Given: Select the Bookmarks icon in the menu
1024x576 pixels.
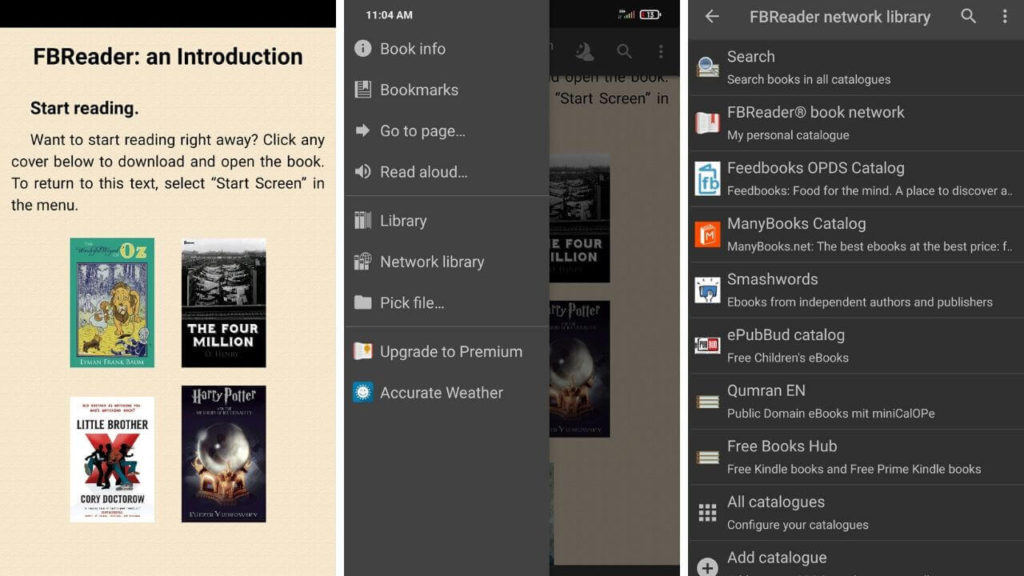Looking at the screenshot, I should [361, 89].
